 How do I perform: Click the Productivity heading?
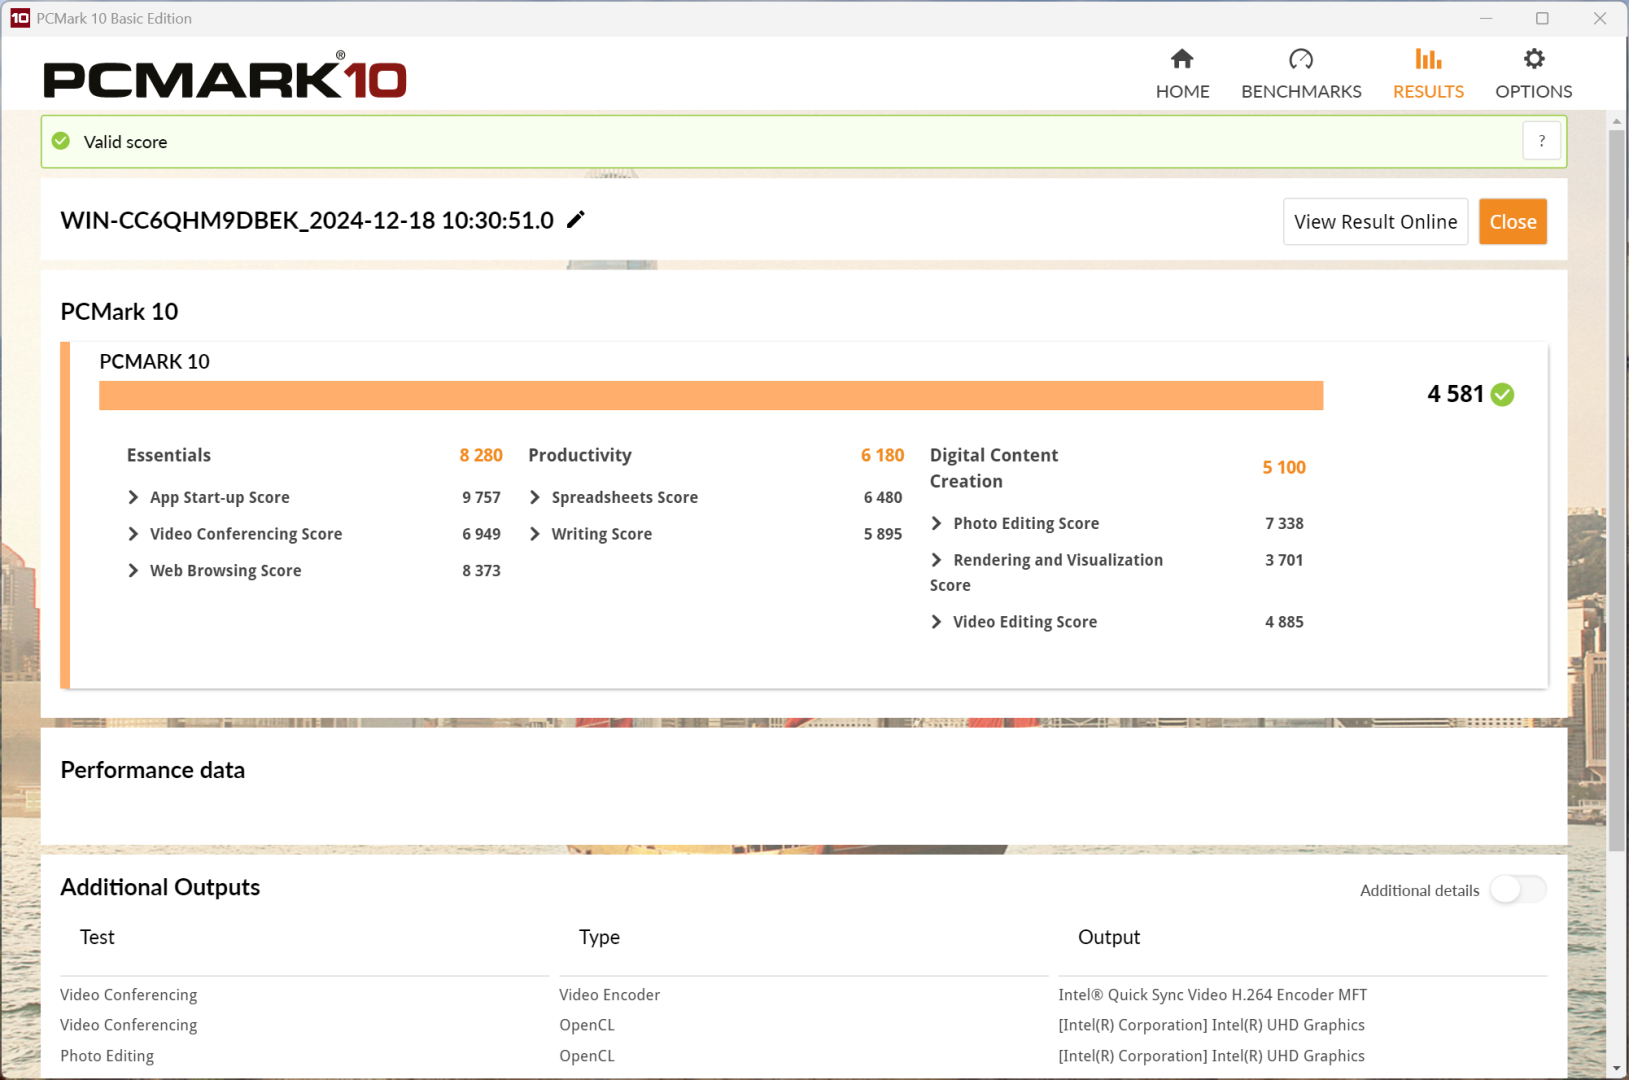click(580, 455)
